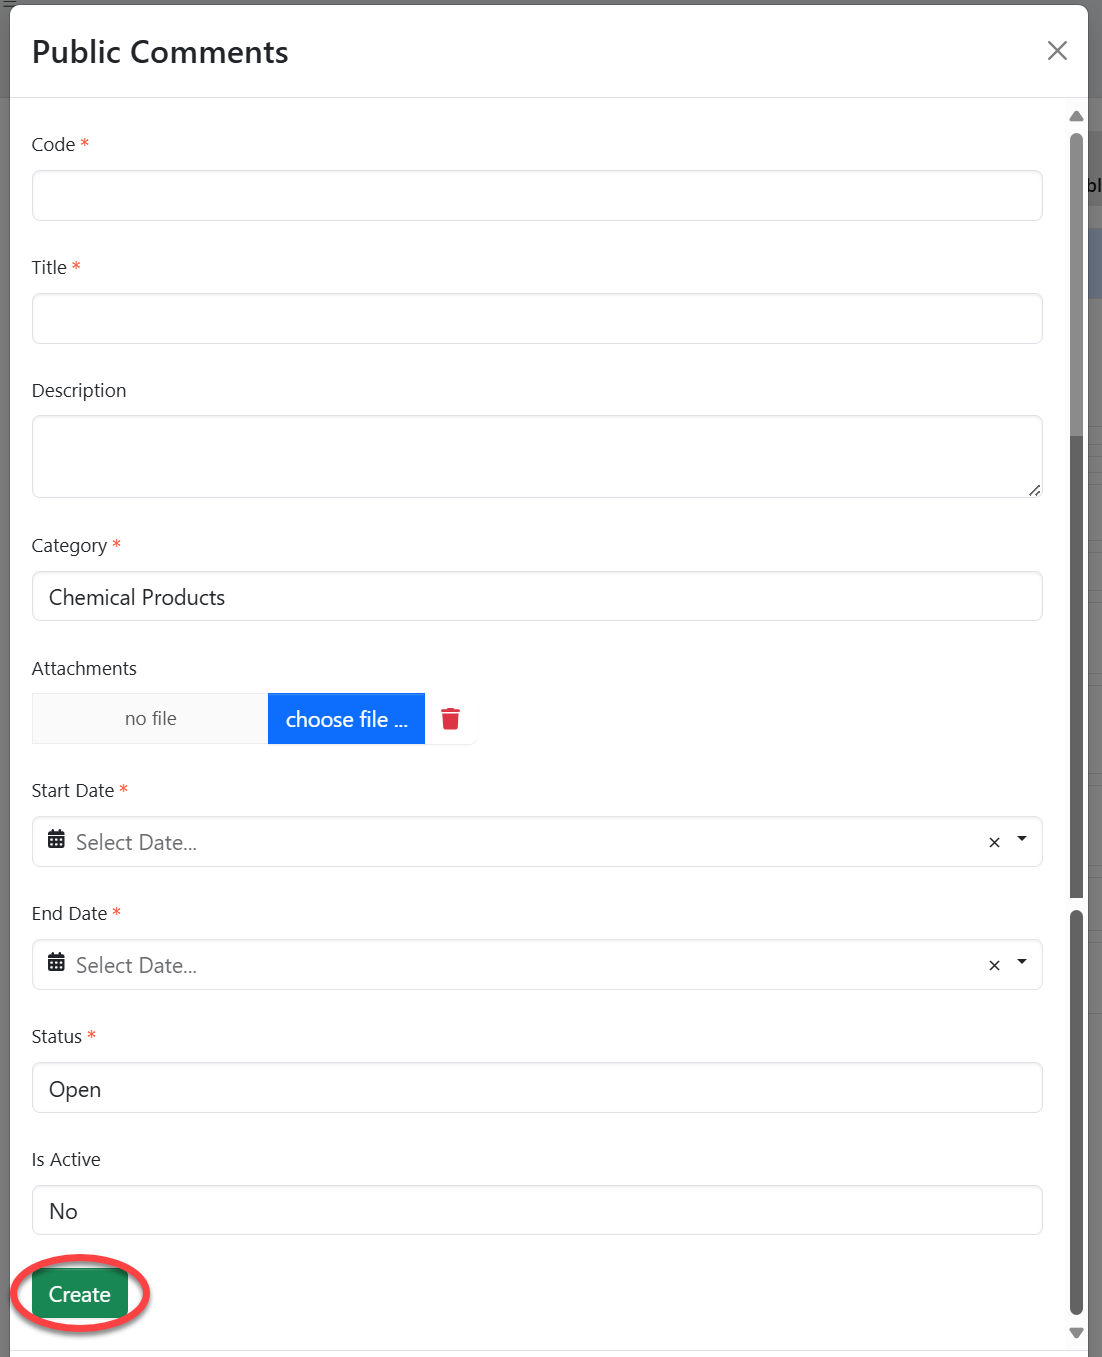
Task: Open the Is Active dropdown showing No
Action: click(537, 1211)
